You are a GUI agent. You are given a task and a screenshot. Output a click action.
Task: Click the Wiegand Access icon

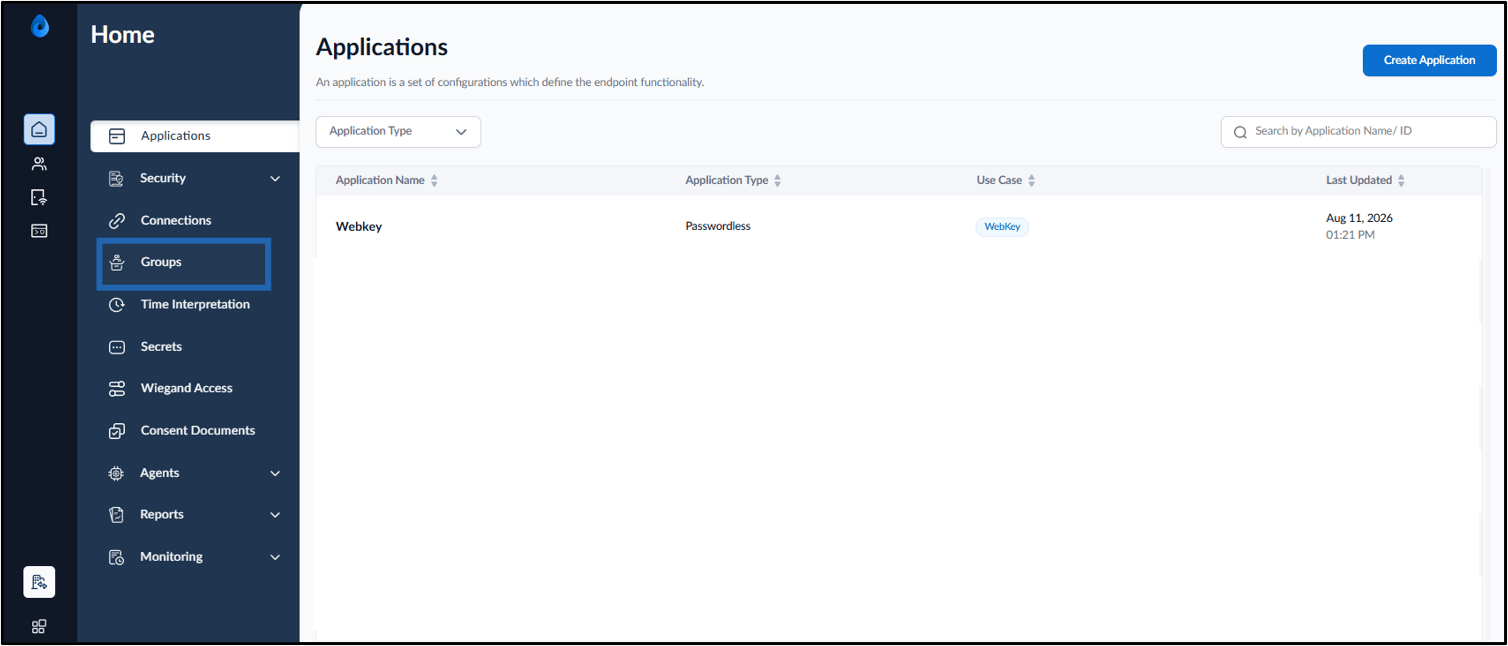(x=117, y=389)
